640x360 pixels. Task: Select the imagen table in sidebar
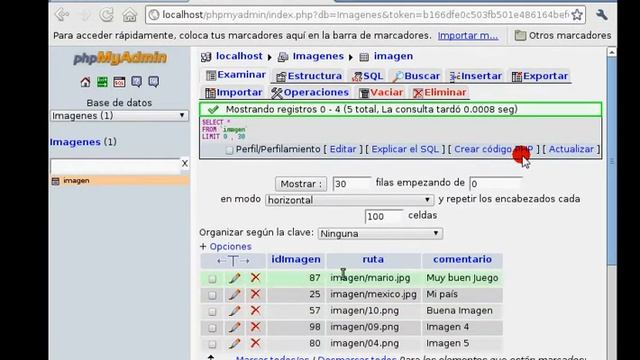[76, 180]
